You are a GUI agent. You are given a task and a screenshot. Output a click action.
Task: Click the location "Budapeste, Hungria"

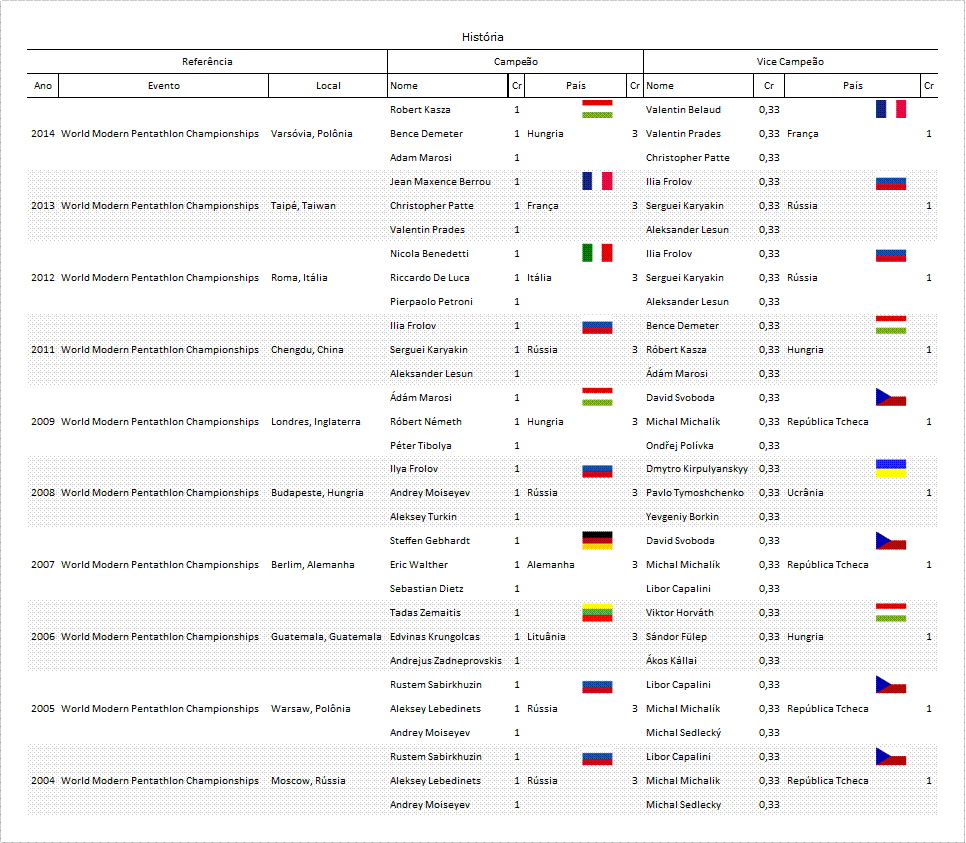pyautogui.click(x=317, y=493)
